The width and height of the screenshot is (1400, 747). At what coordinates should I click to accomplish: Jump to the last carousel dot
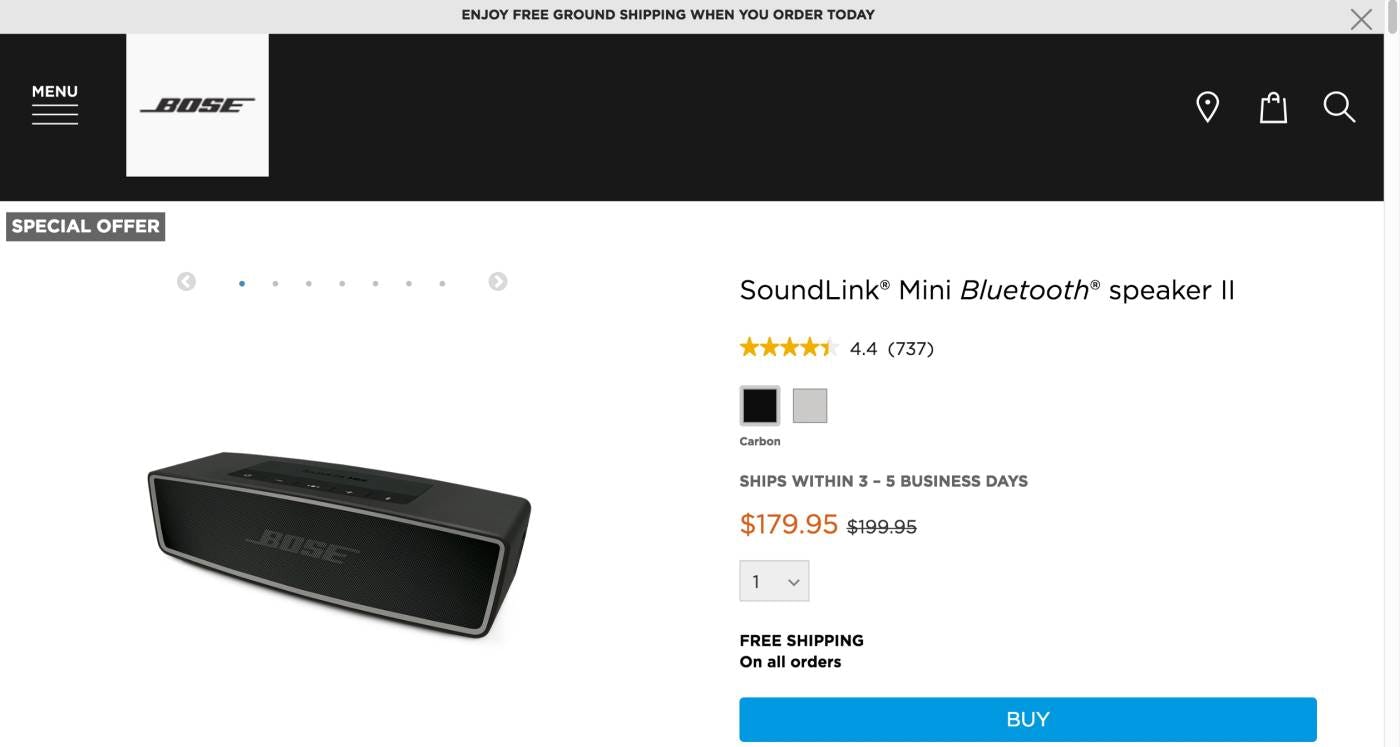click(x=442, y=284)
